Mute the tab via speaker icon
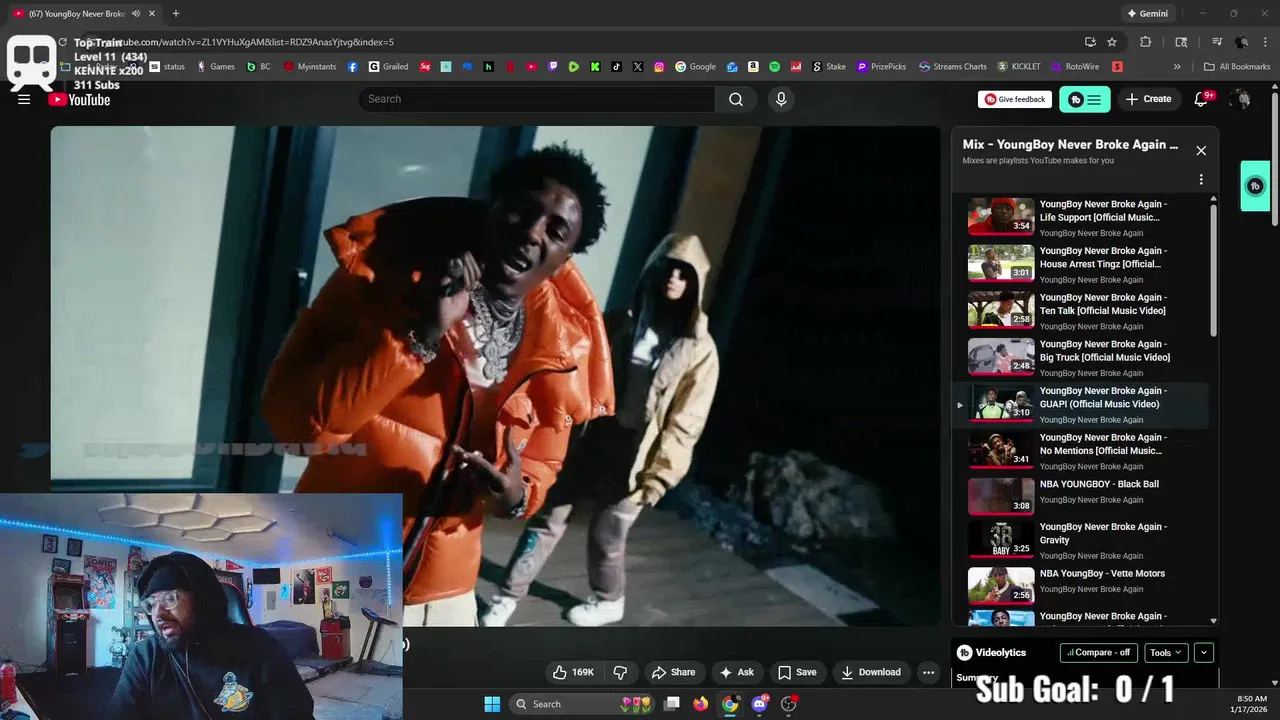This screenshot has width=1280, height=720. (x=135, y=13)
